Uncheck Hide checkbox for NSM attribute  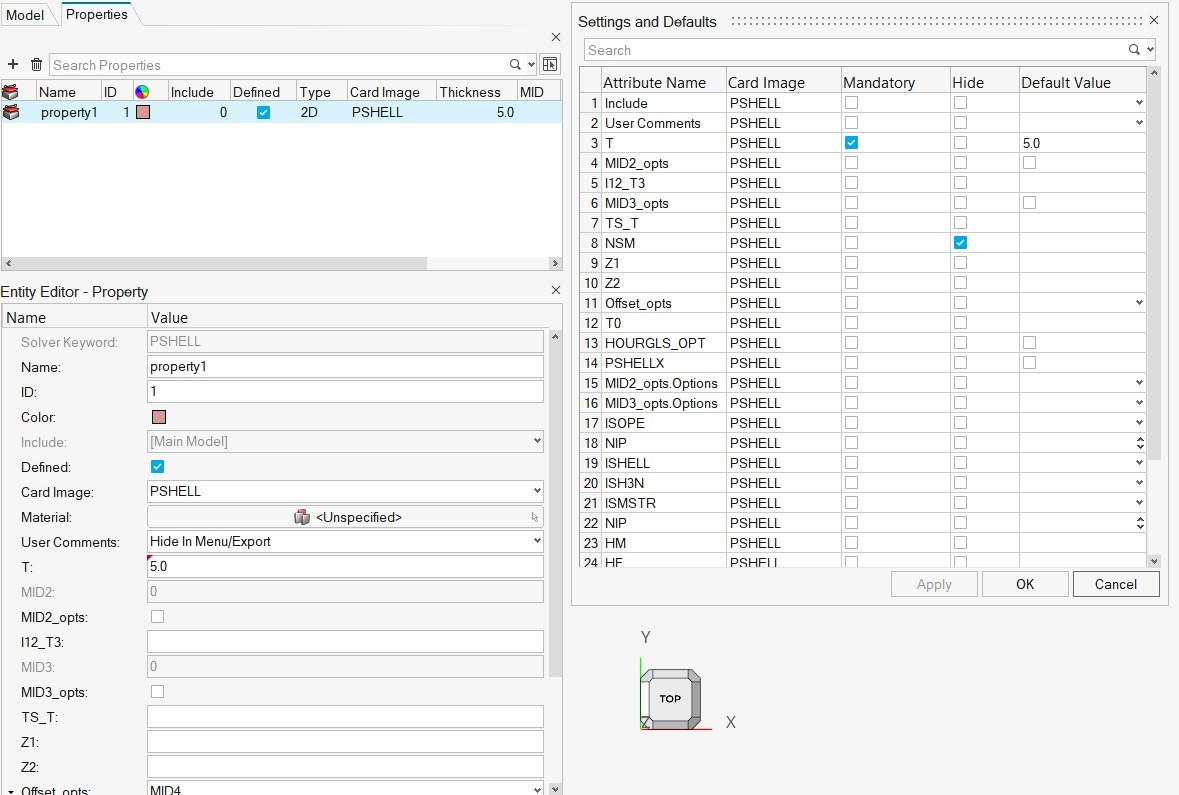(960, 243)
